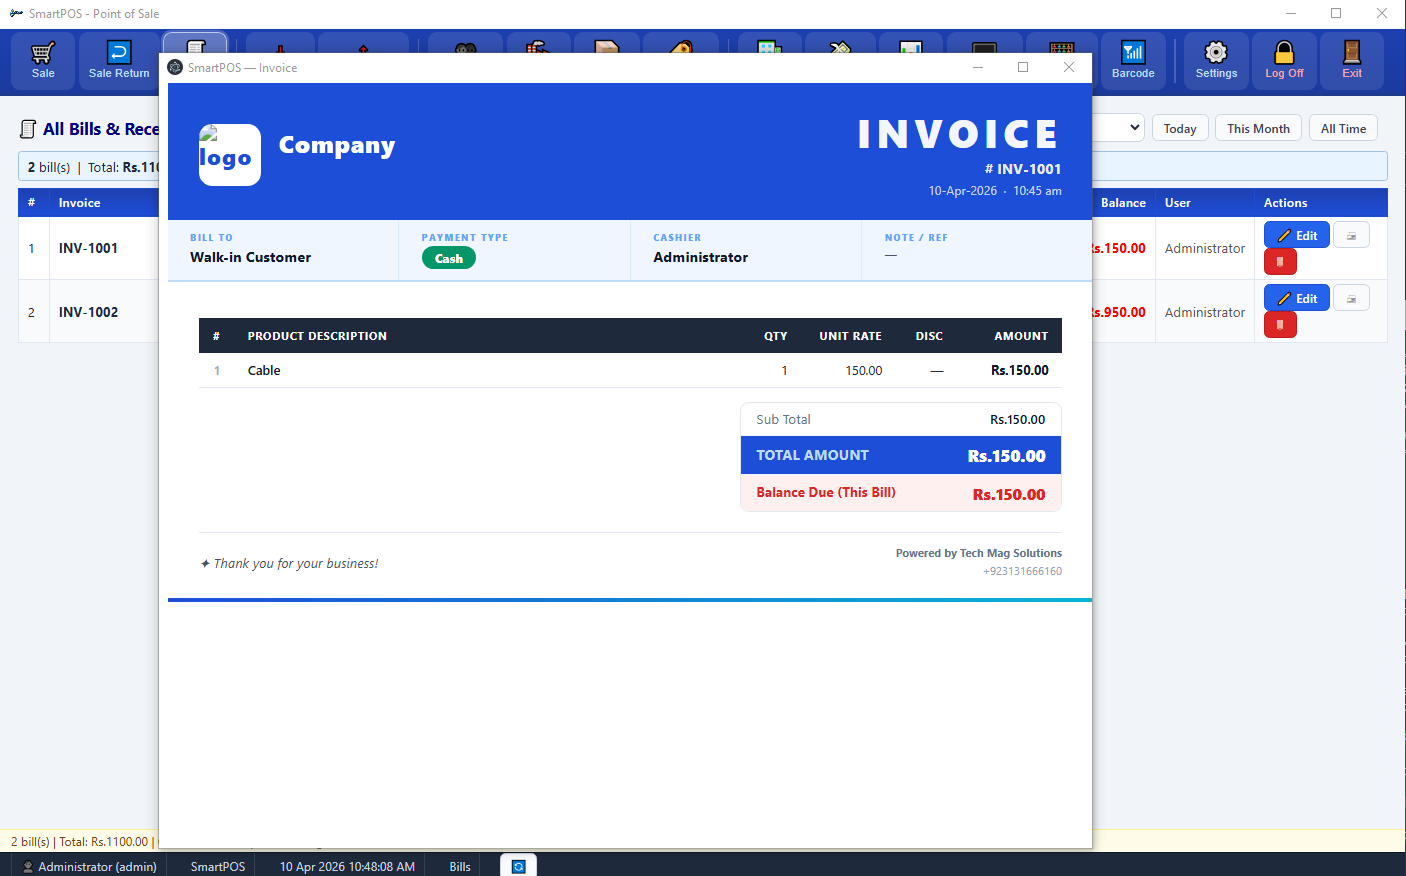Filter bills by This Month
The width and height of the screenshot is (1406, 876).
coord(1258,128)
